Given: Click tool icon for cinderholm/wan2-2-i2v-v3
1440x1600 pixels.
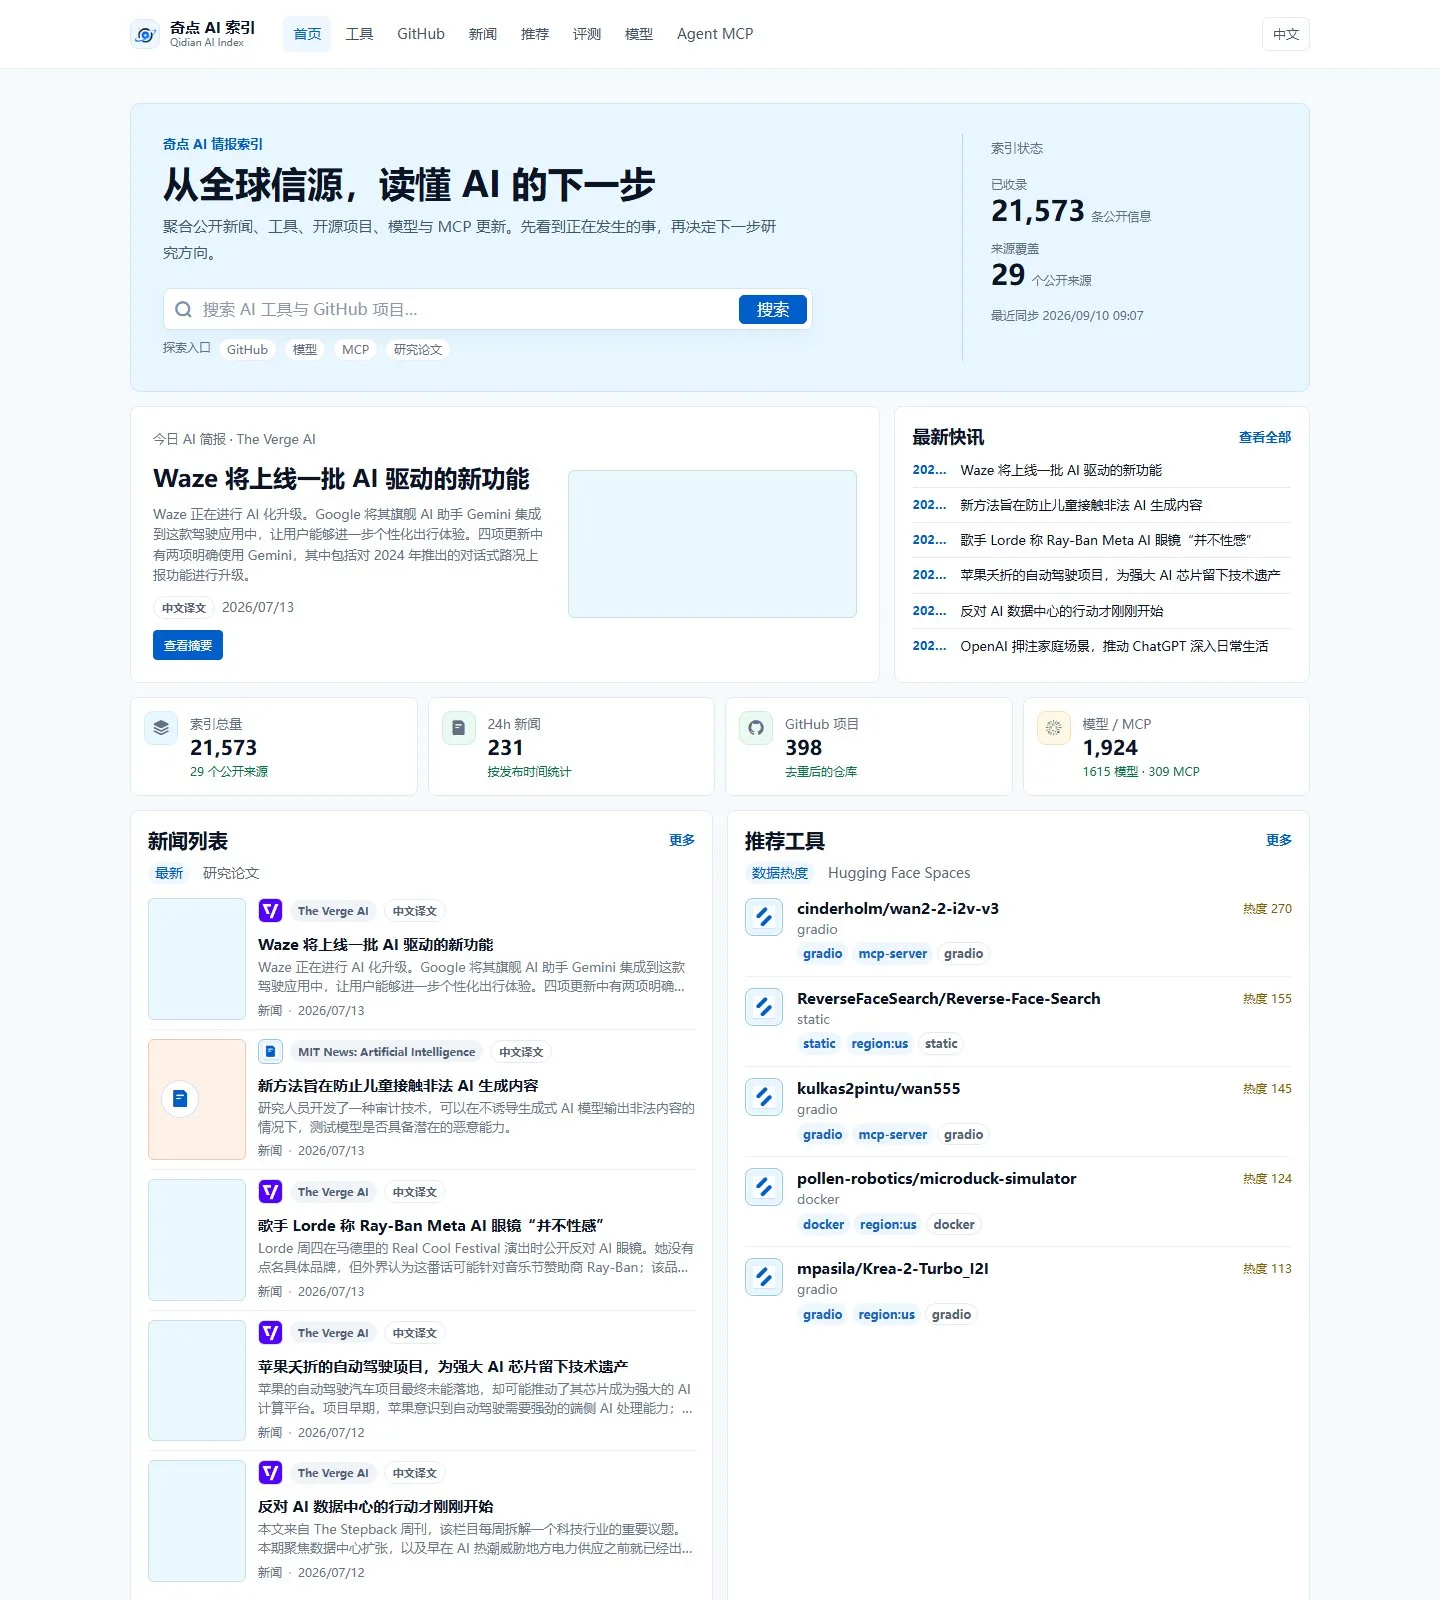Looking at the screenshot, I should click(764, 917).
